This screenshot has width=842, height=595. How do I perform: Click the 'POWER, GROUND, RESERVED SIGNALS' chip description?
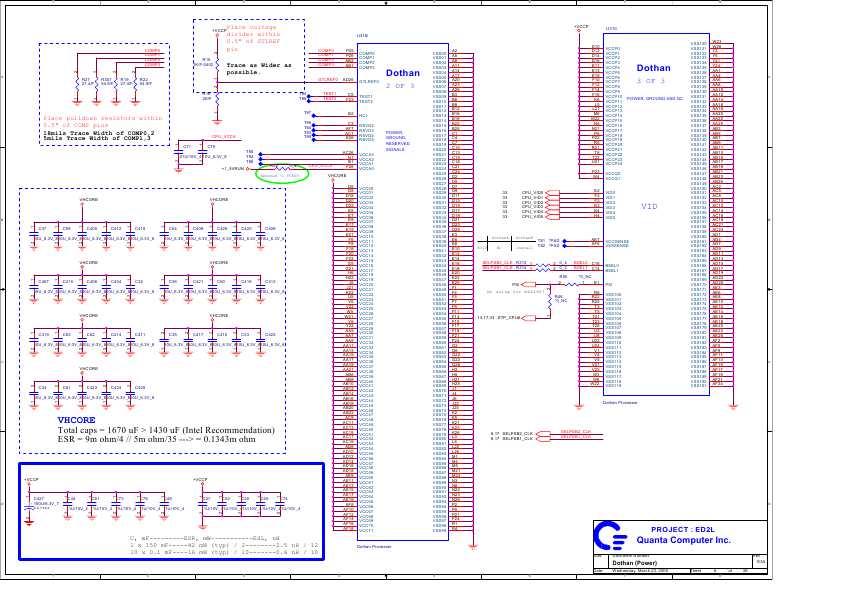(x=397, y=141)
